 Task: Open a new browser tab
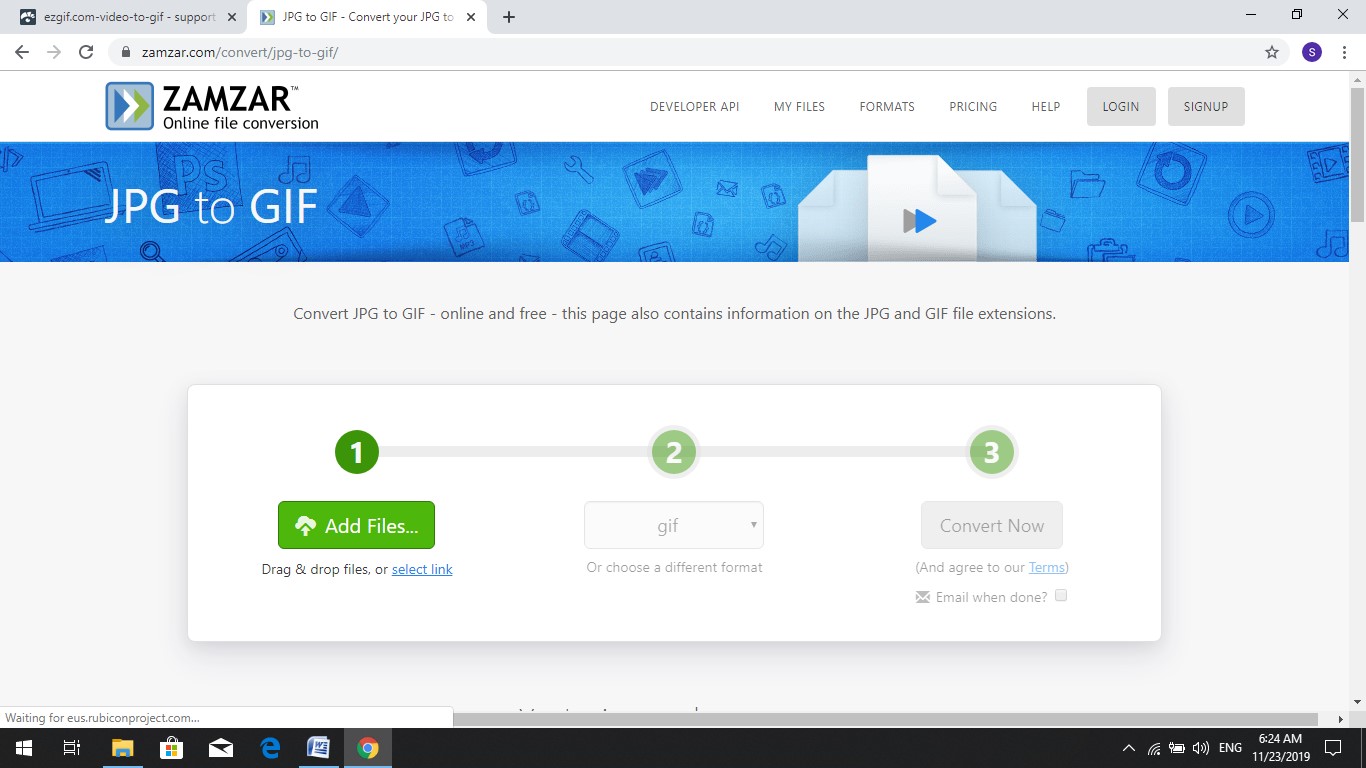click(x=509, y=17)
